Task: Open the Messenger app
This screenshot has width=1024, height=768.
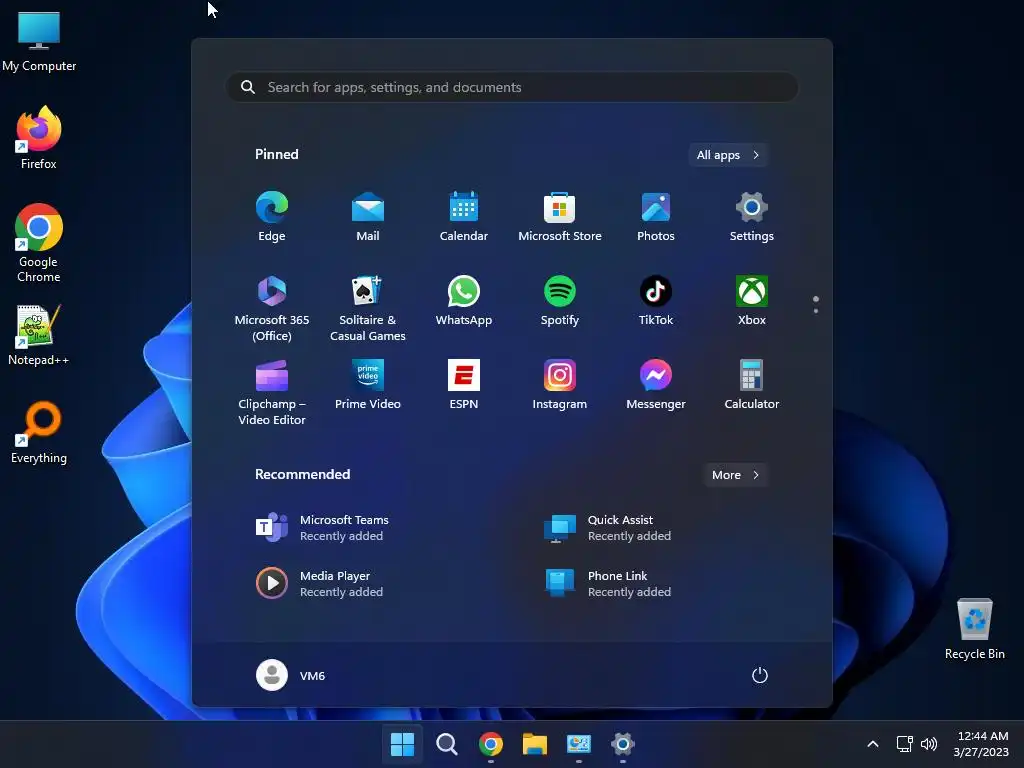Action: pos(656,385)
